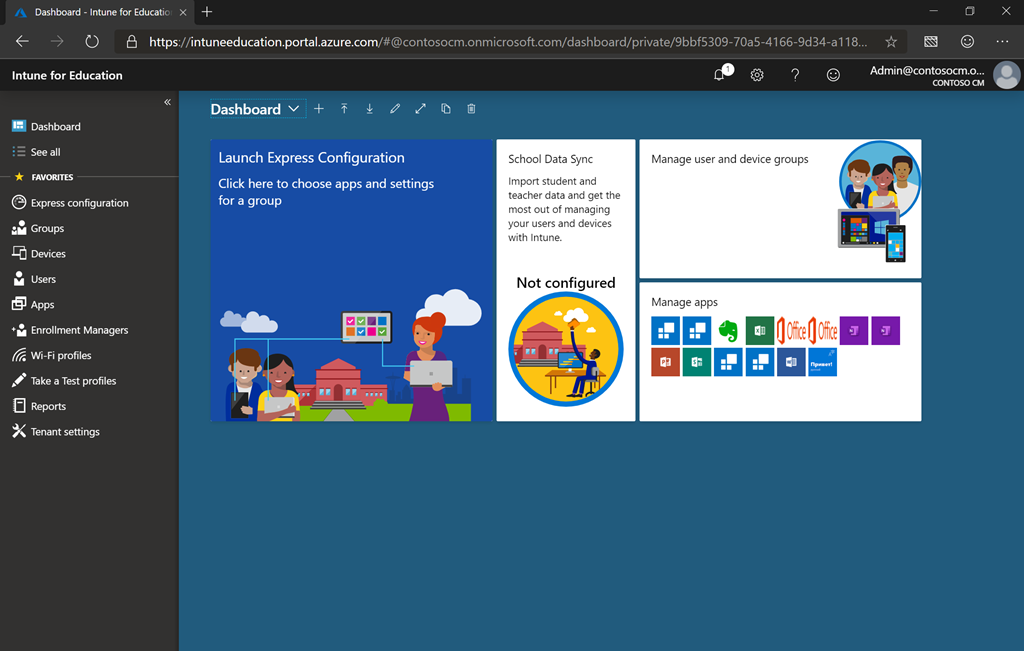Open the browser More options menu
The width and height of the screenshot is (1024, 651).
tap(1001, 41)
